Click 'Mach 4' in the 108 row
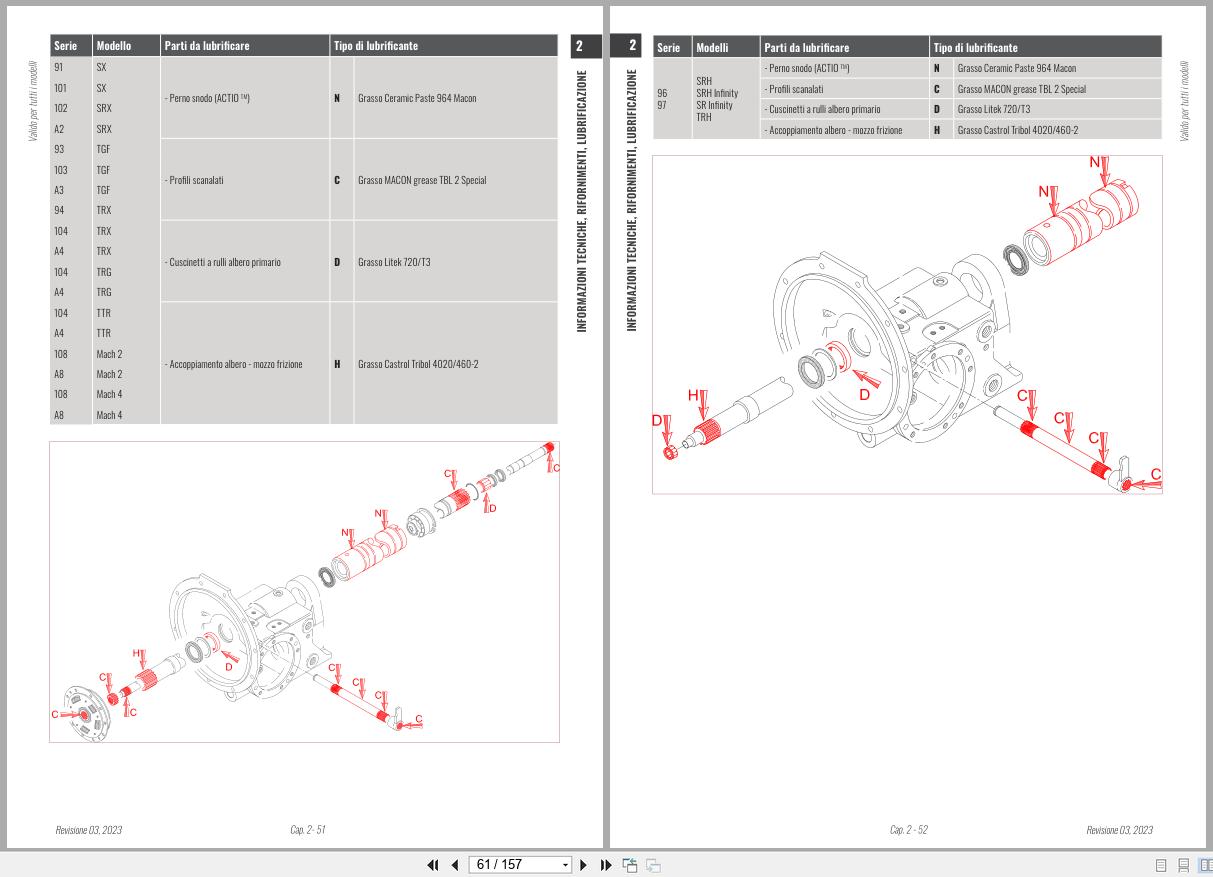Image resolution: width=1213 pixels, height=877 pixels. click(x=109, y=394)
